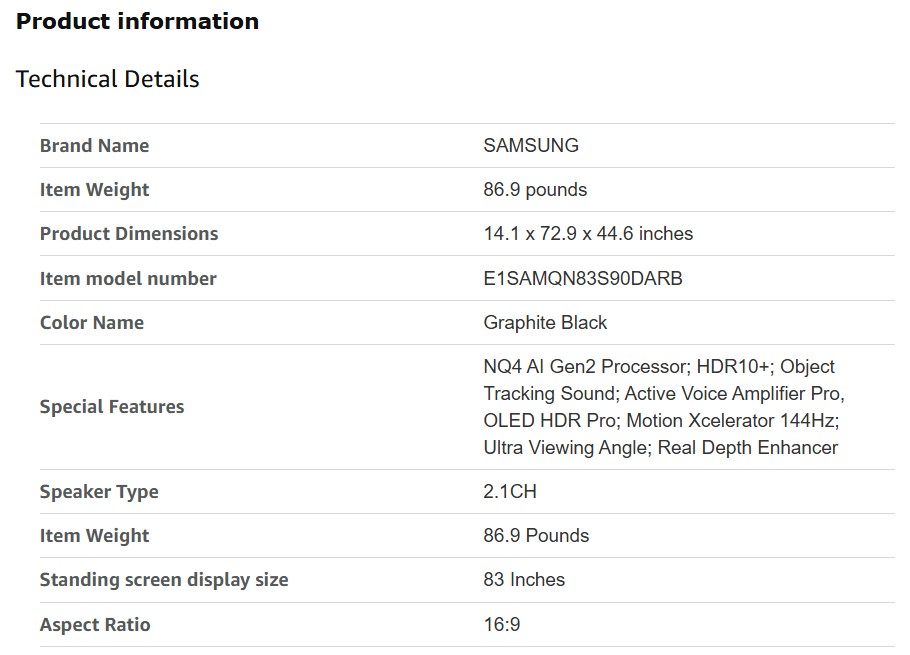Select the 14.1 x 72.9 x 44.6 inches value

[588, 234]
